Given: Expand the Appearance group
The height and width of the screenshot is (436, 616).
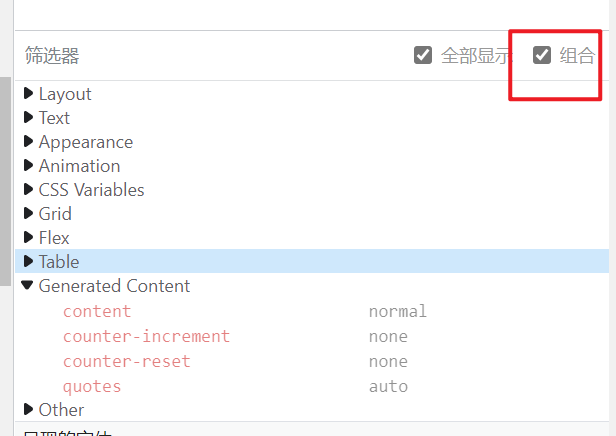Looking at the screenshot, I should point(29,142).
